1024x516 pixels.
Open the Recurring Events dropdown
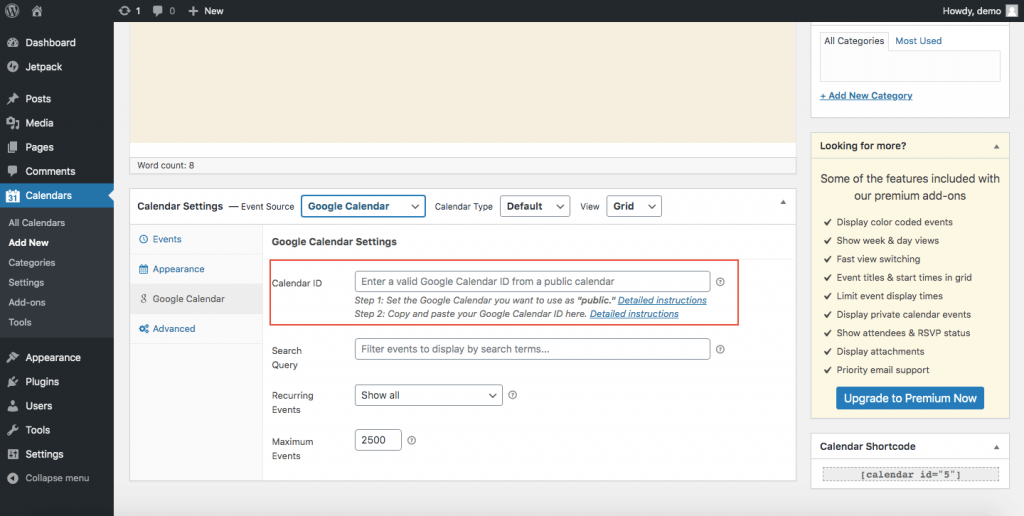tap(429, 395)
